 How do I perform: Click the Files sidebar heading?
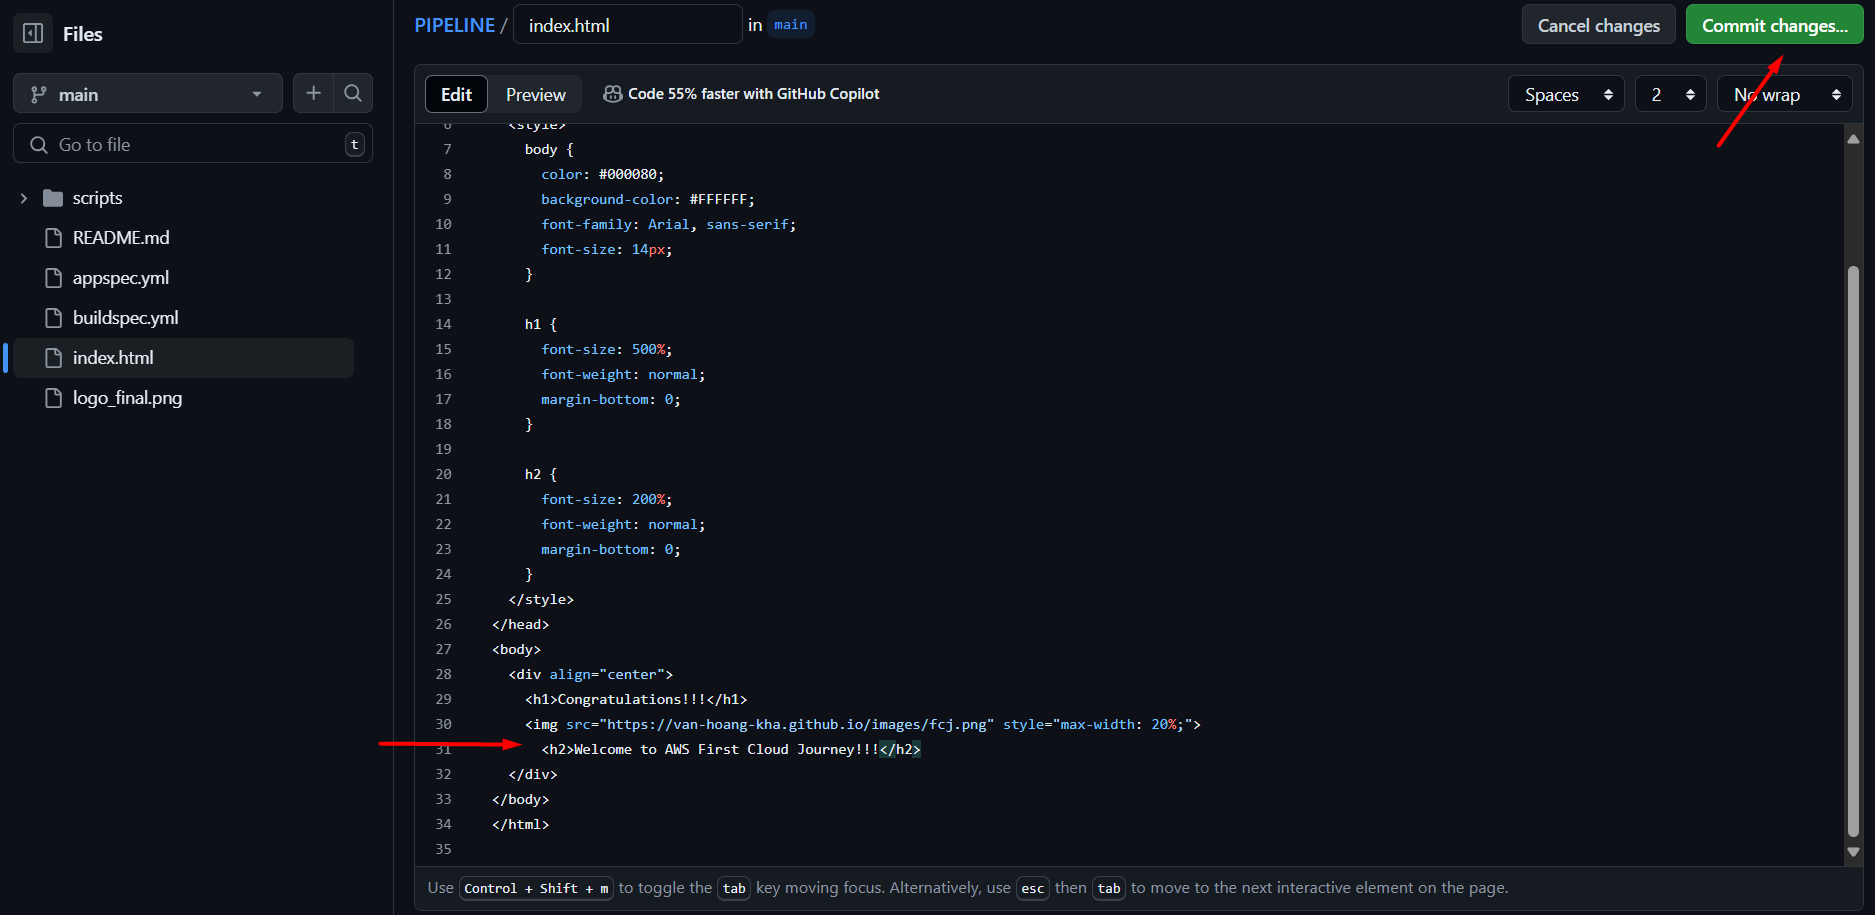click(x=83, y=34)
